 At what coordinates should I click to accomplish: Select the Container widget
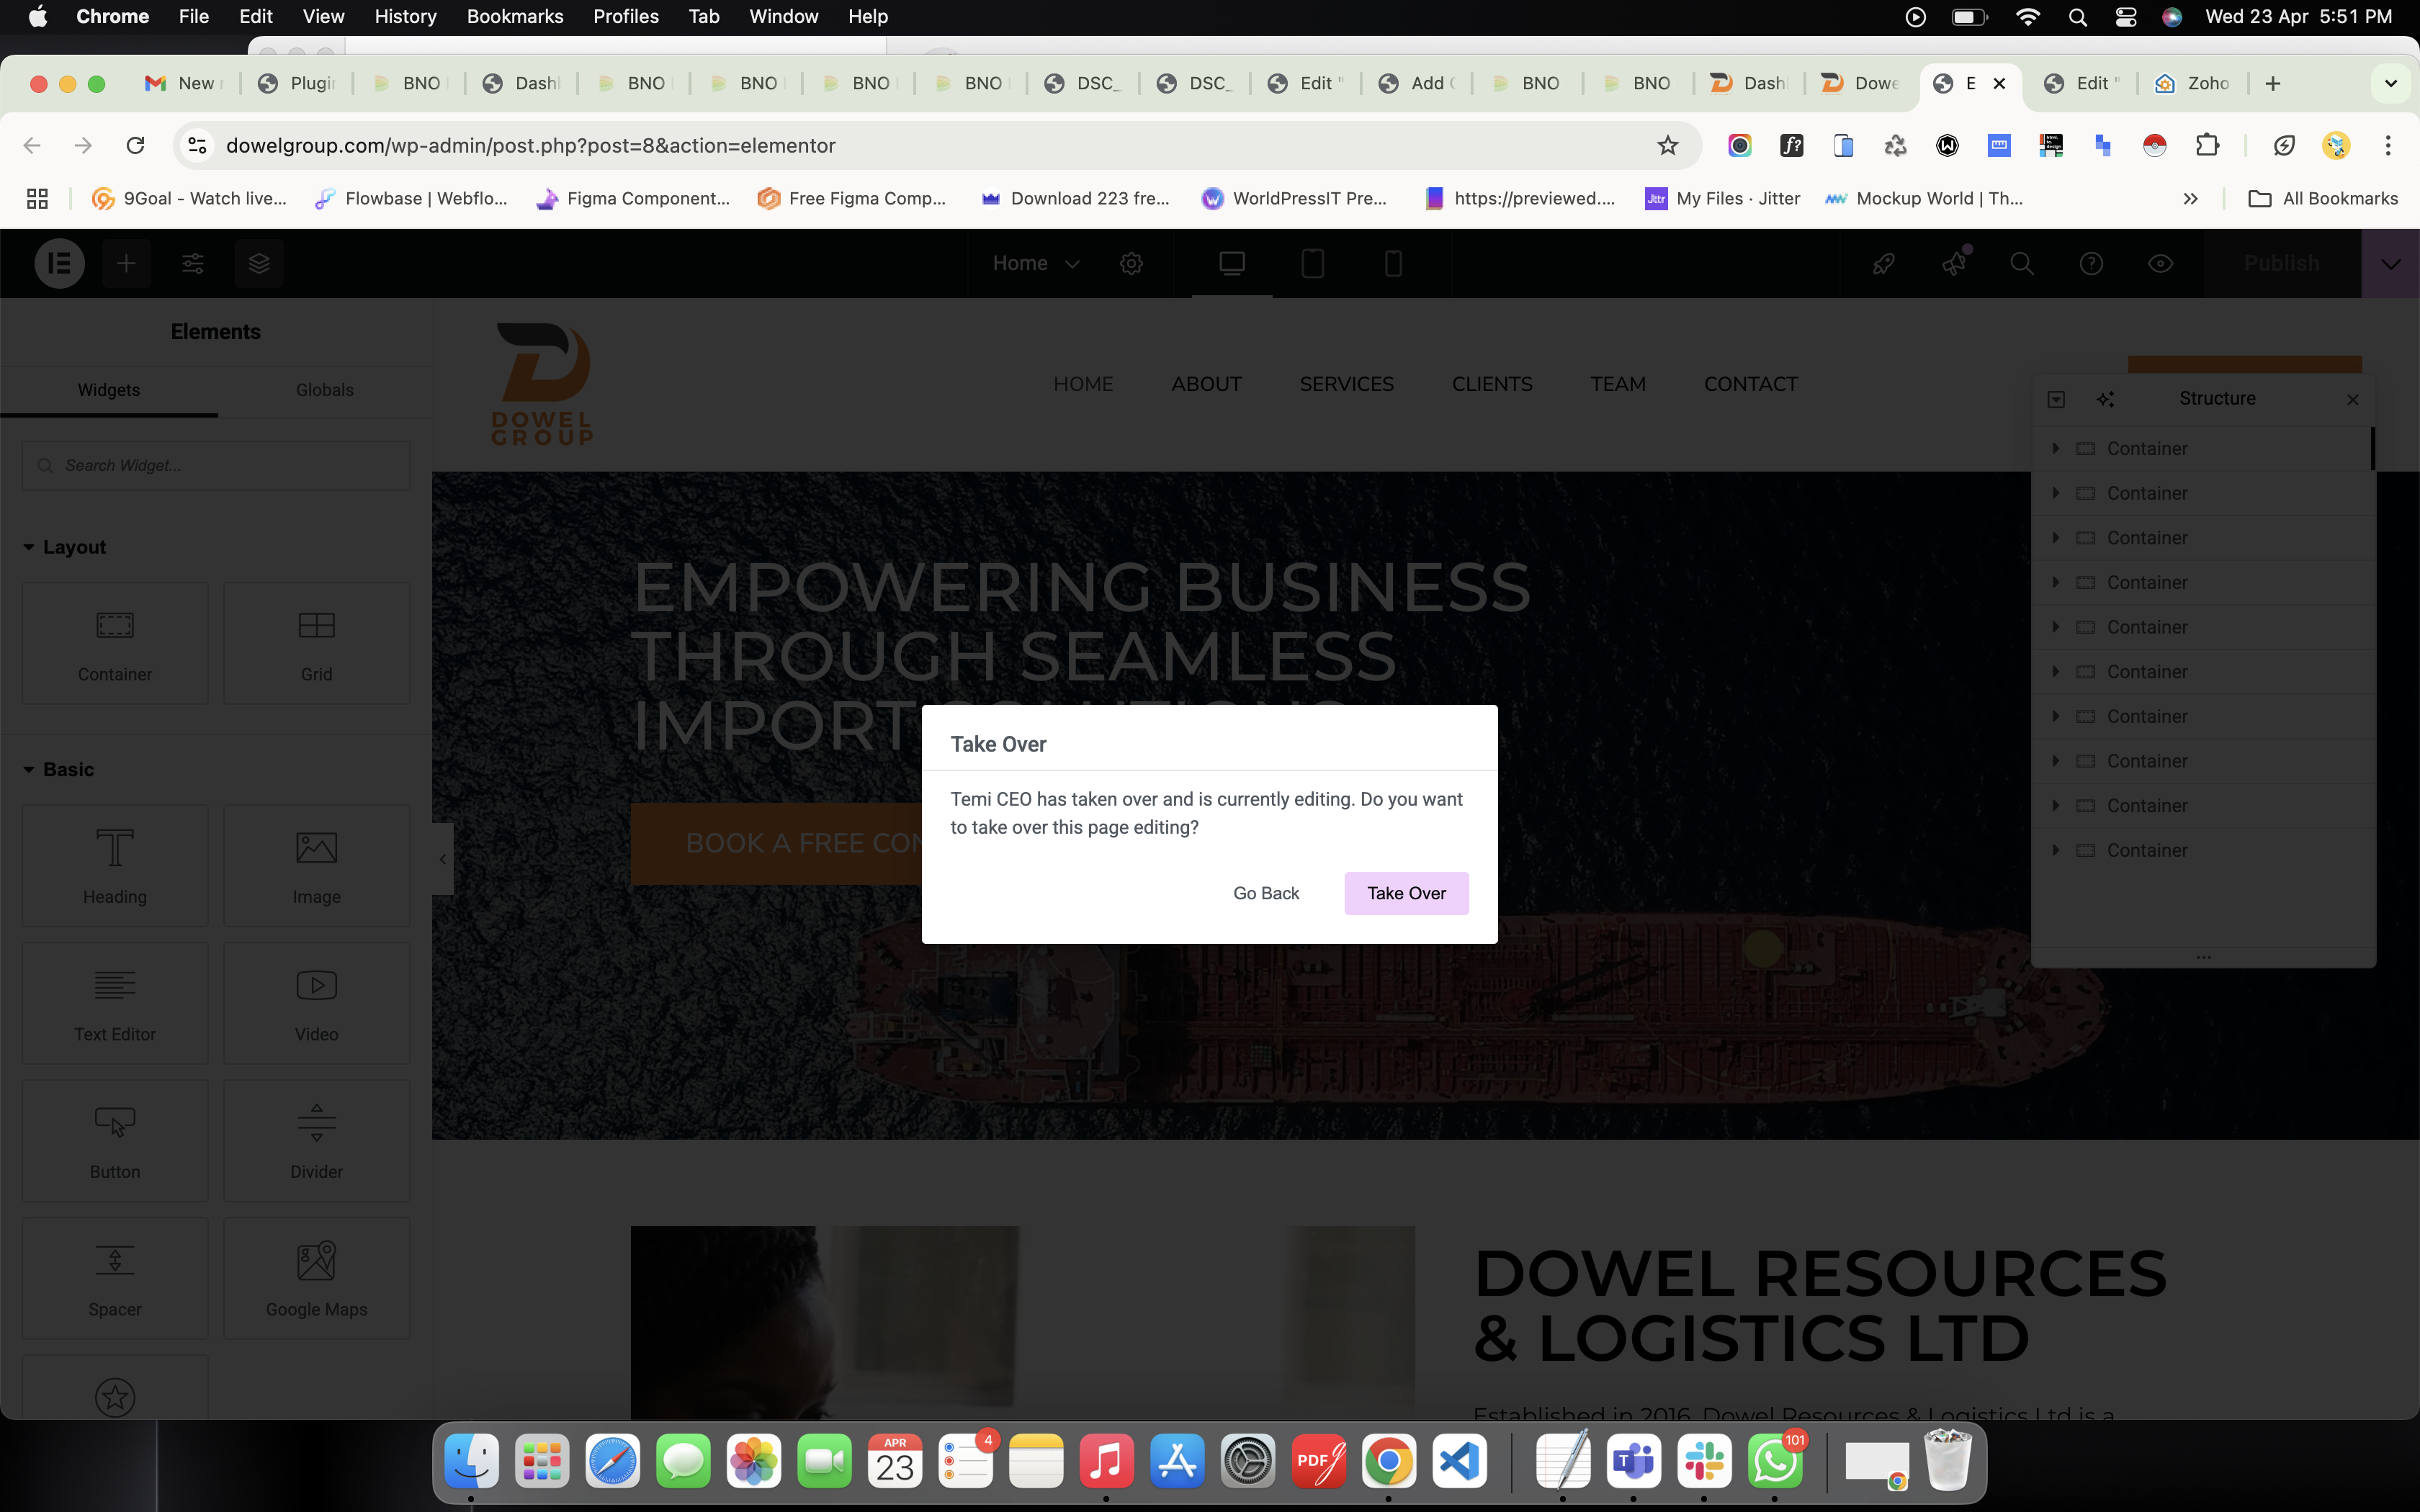point(115,643)
